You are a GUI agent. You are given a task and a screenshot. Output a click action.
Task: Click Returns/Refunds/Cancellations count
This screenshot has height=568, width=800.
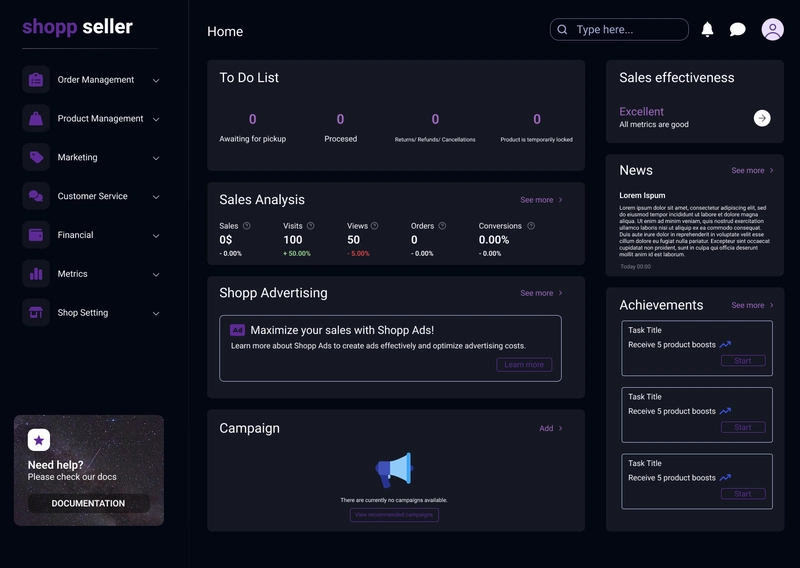[435, 119]
